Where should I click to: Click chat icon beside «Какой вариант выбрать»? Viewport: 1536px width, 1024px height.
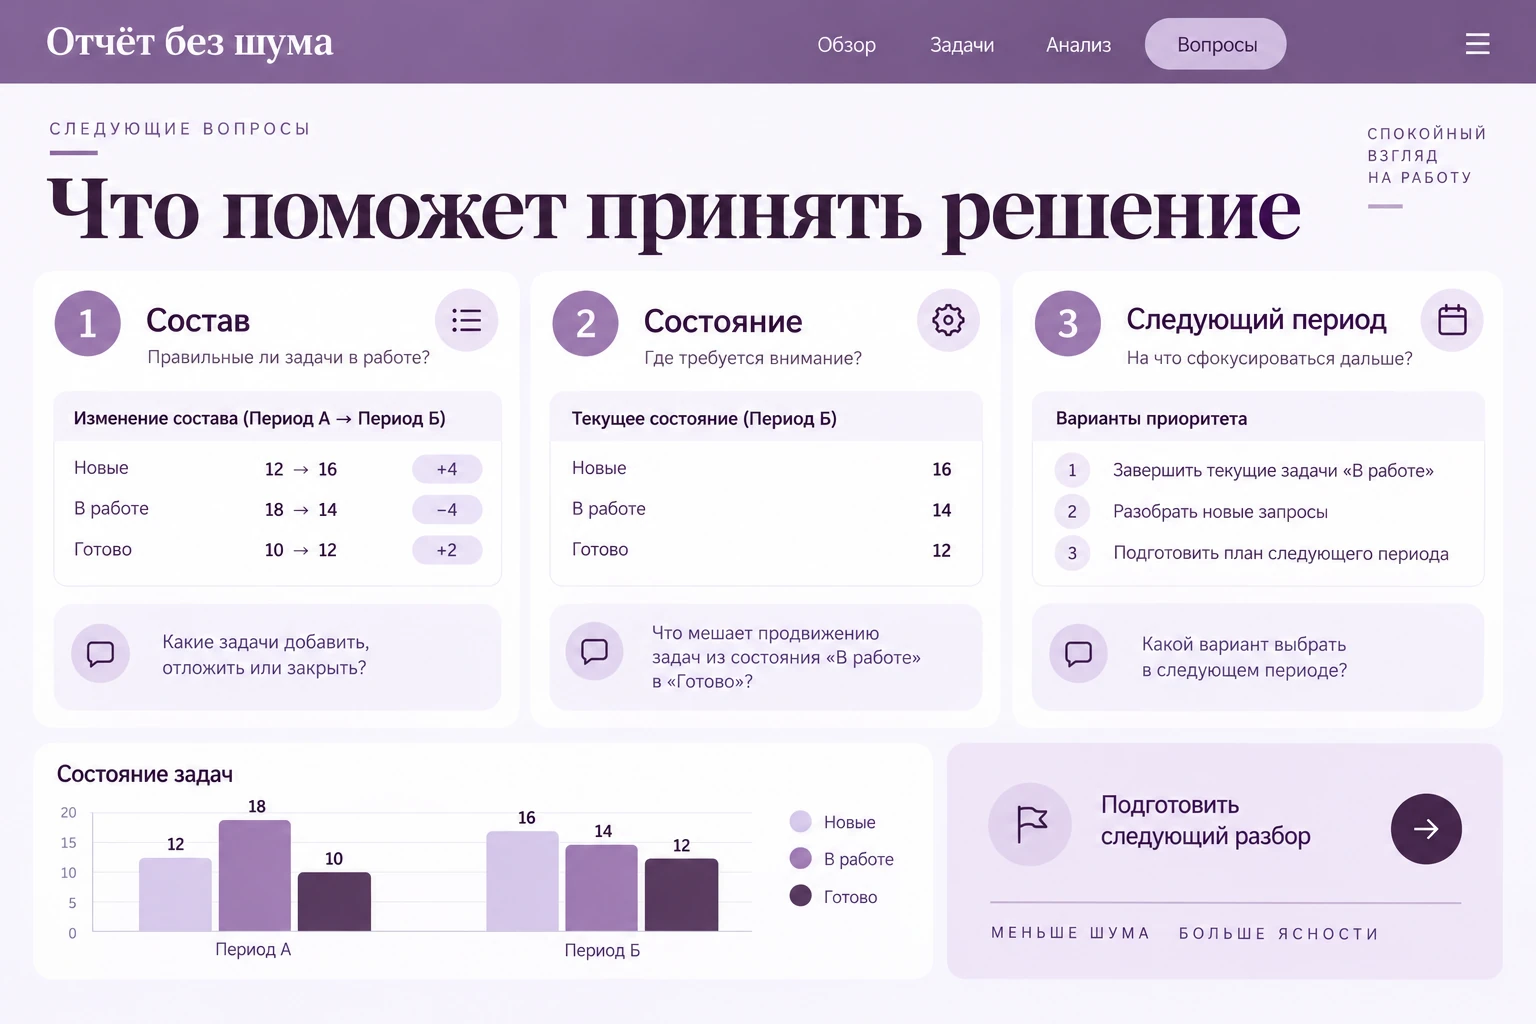click(1079, 654)
